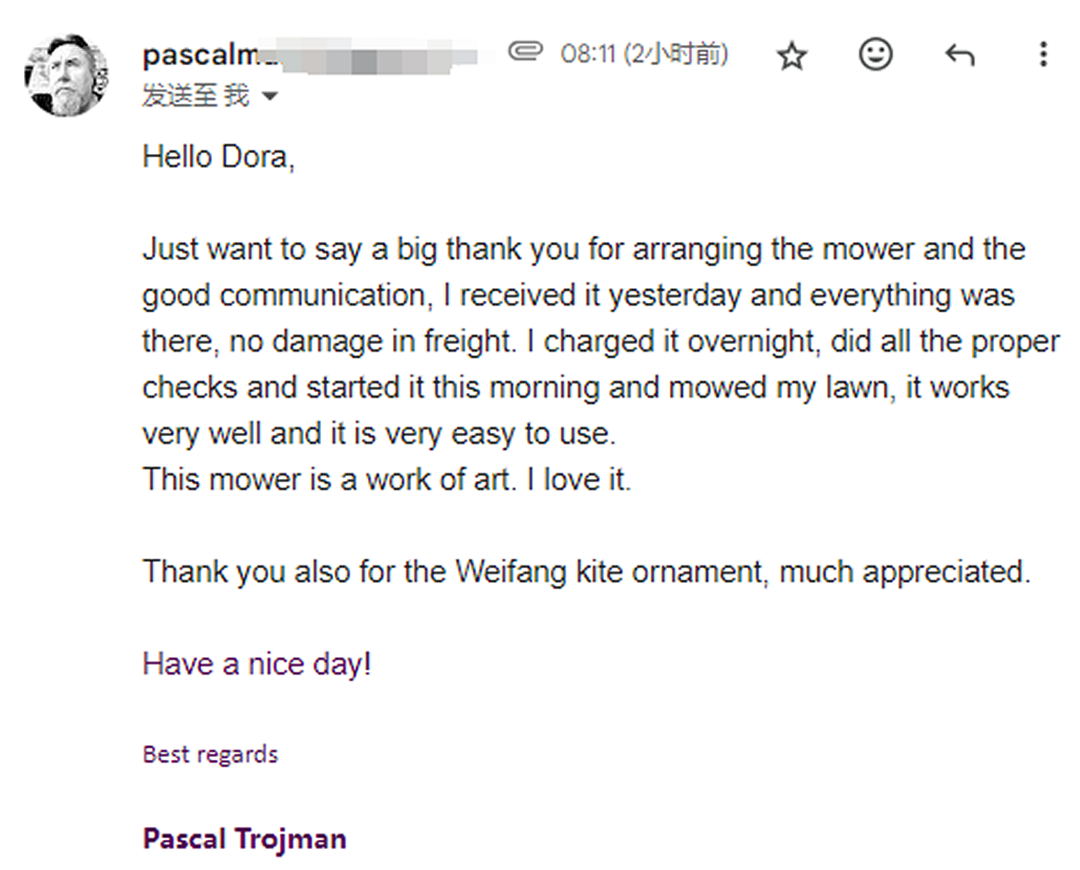Click the paperclip attachment icon
Image resolution: width=1080 pixels, height=870 pixels.
click(525, 52)
